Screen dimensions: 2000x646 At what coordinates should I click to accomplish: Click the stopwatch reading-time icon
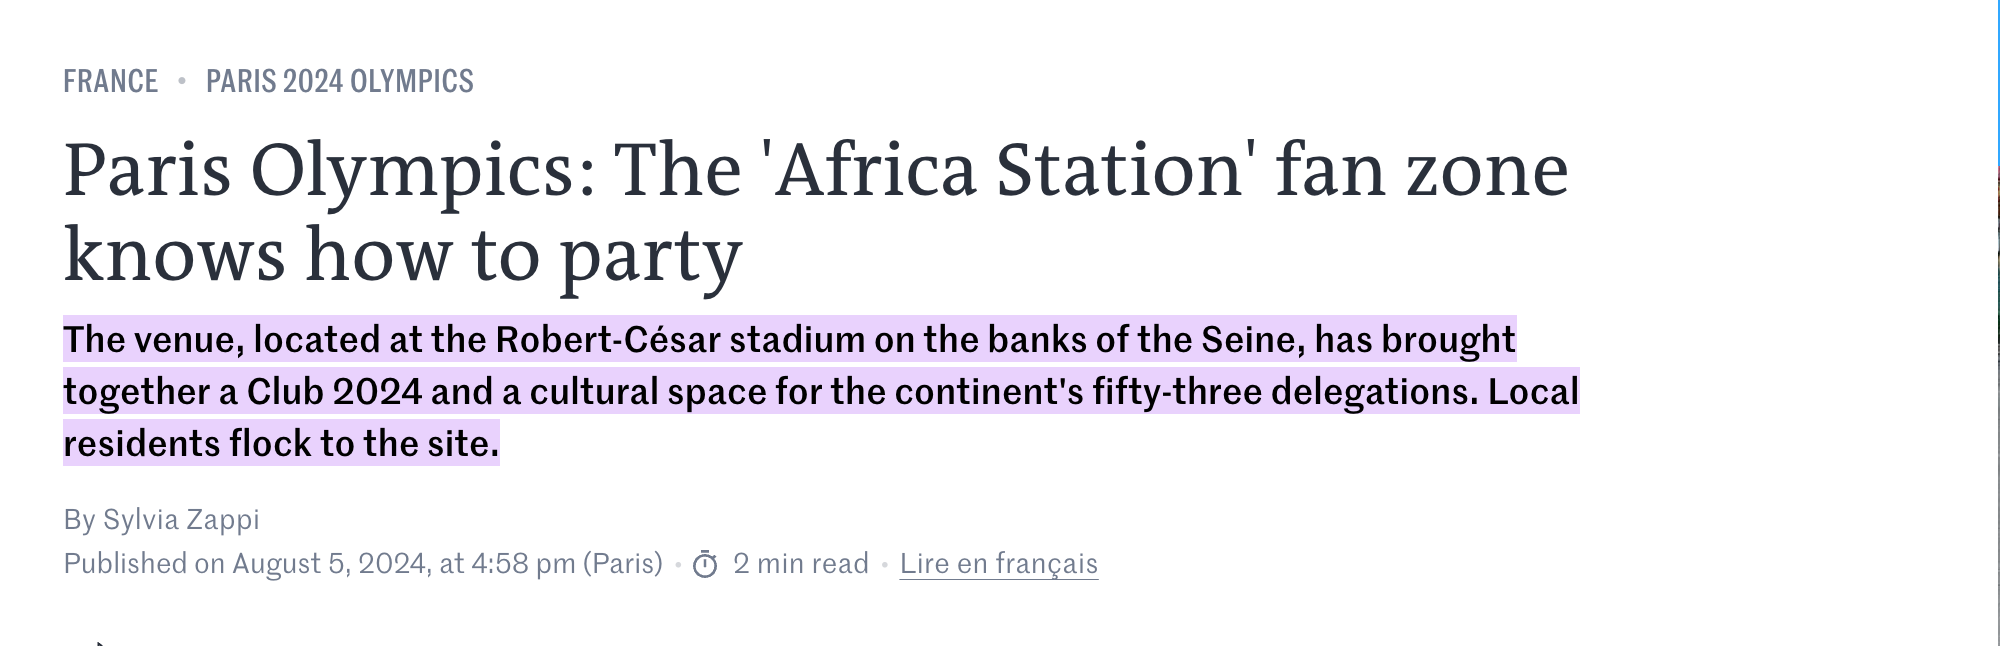705,564
